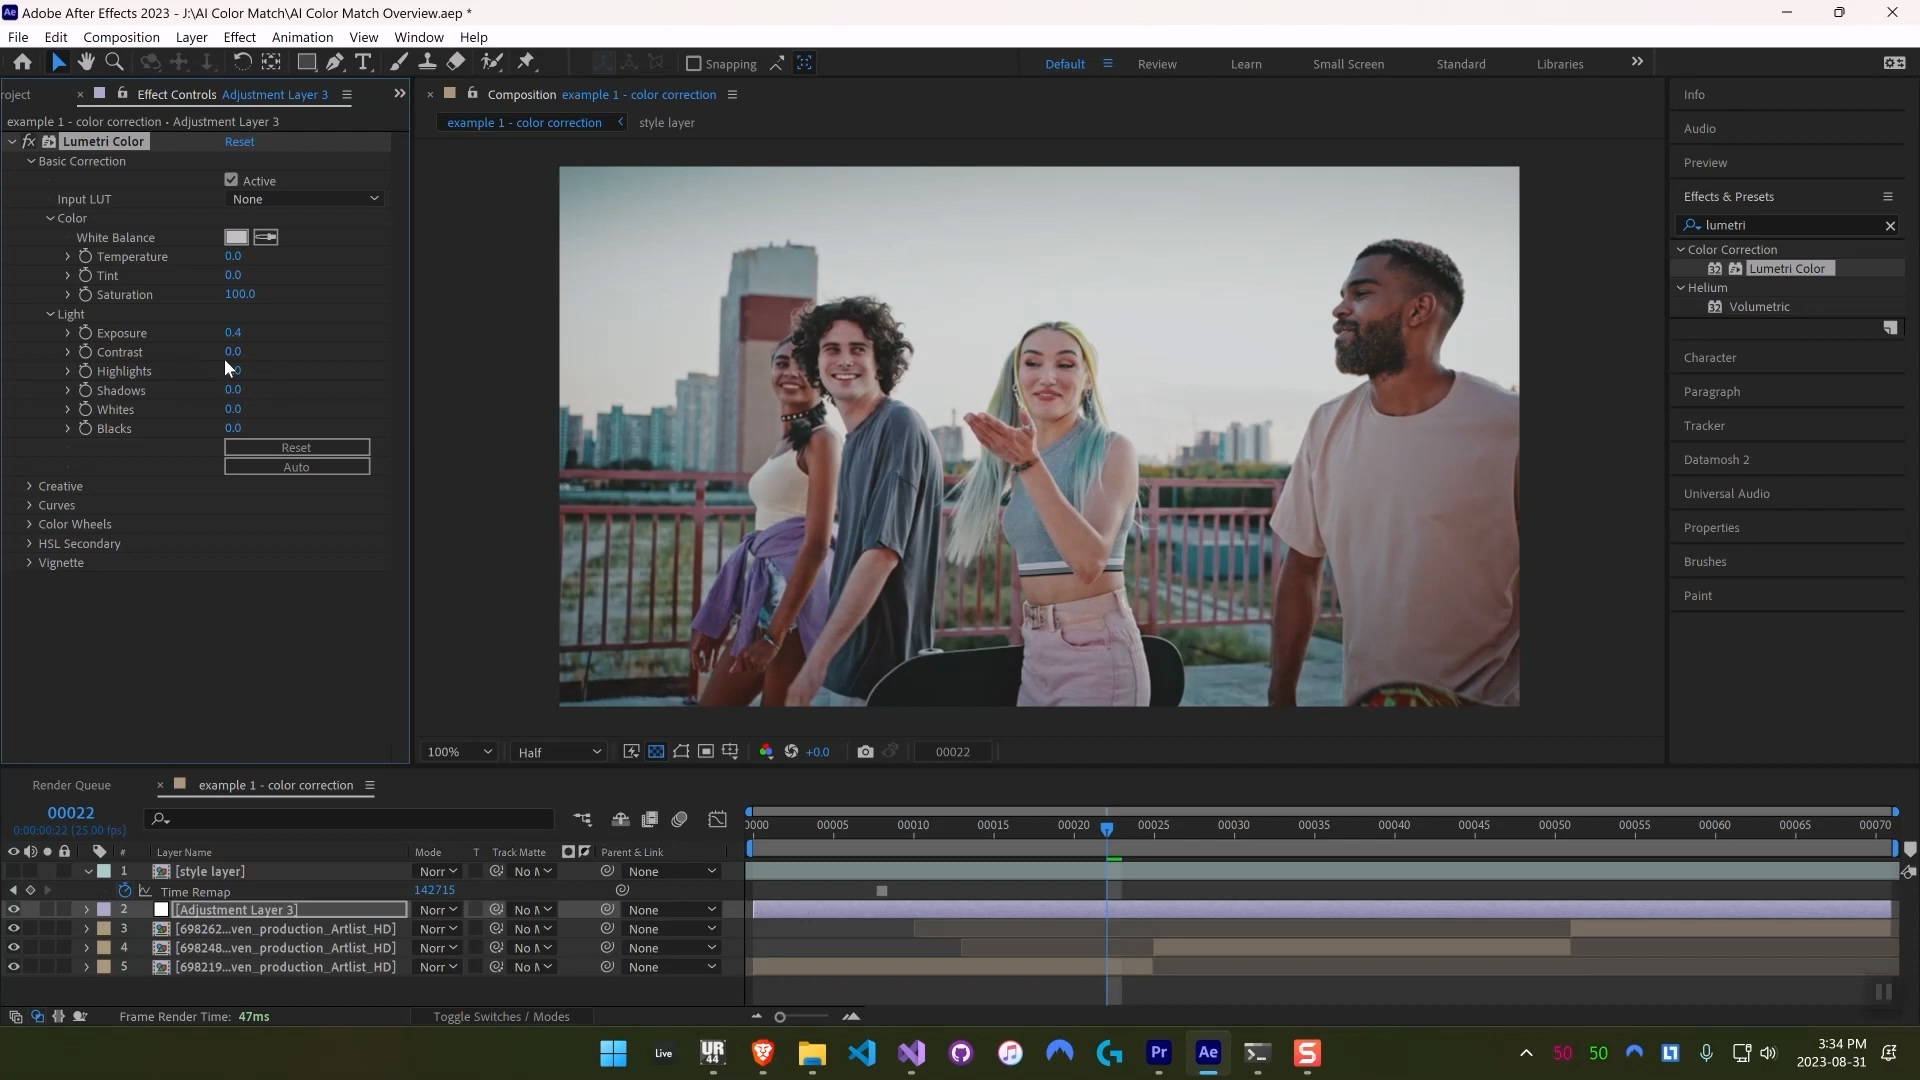
Task: Open the Animation menu
Action: click(x=302, y=37)
